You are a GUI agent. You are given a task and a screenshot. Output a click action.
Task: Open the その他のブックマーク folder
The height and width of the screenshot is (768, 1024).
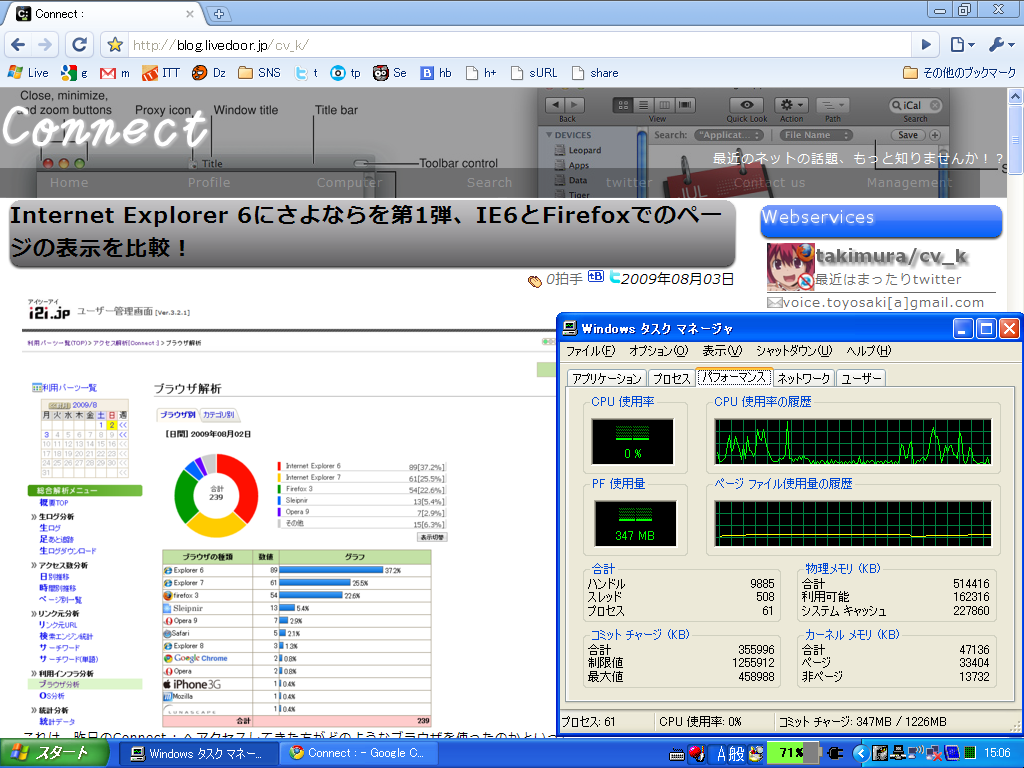coord(959,72)
